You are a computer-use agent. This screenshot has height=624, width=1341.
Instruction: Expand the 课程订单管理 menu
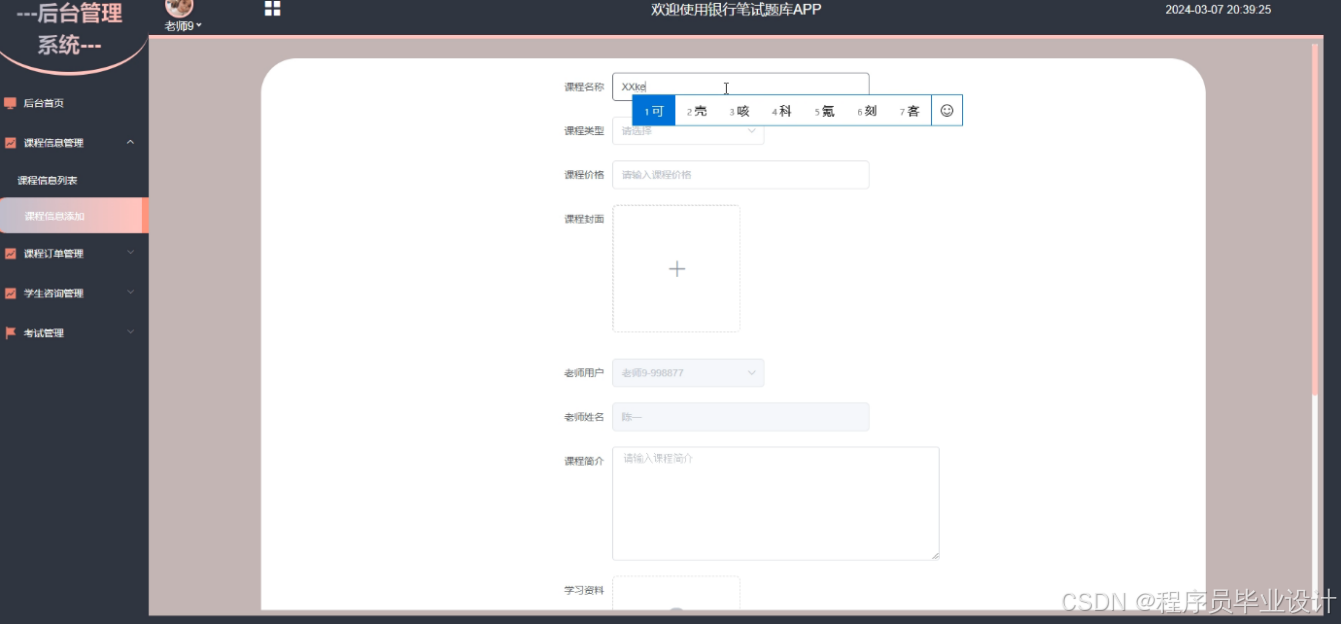coord(75,253)
